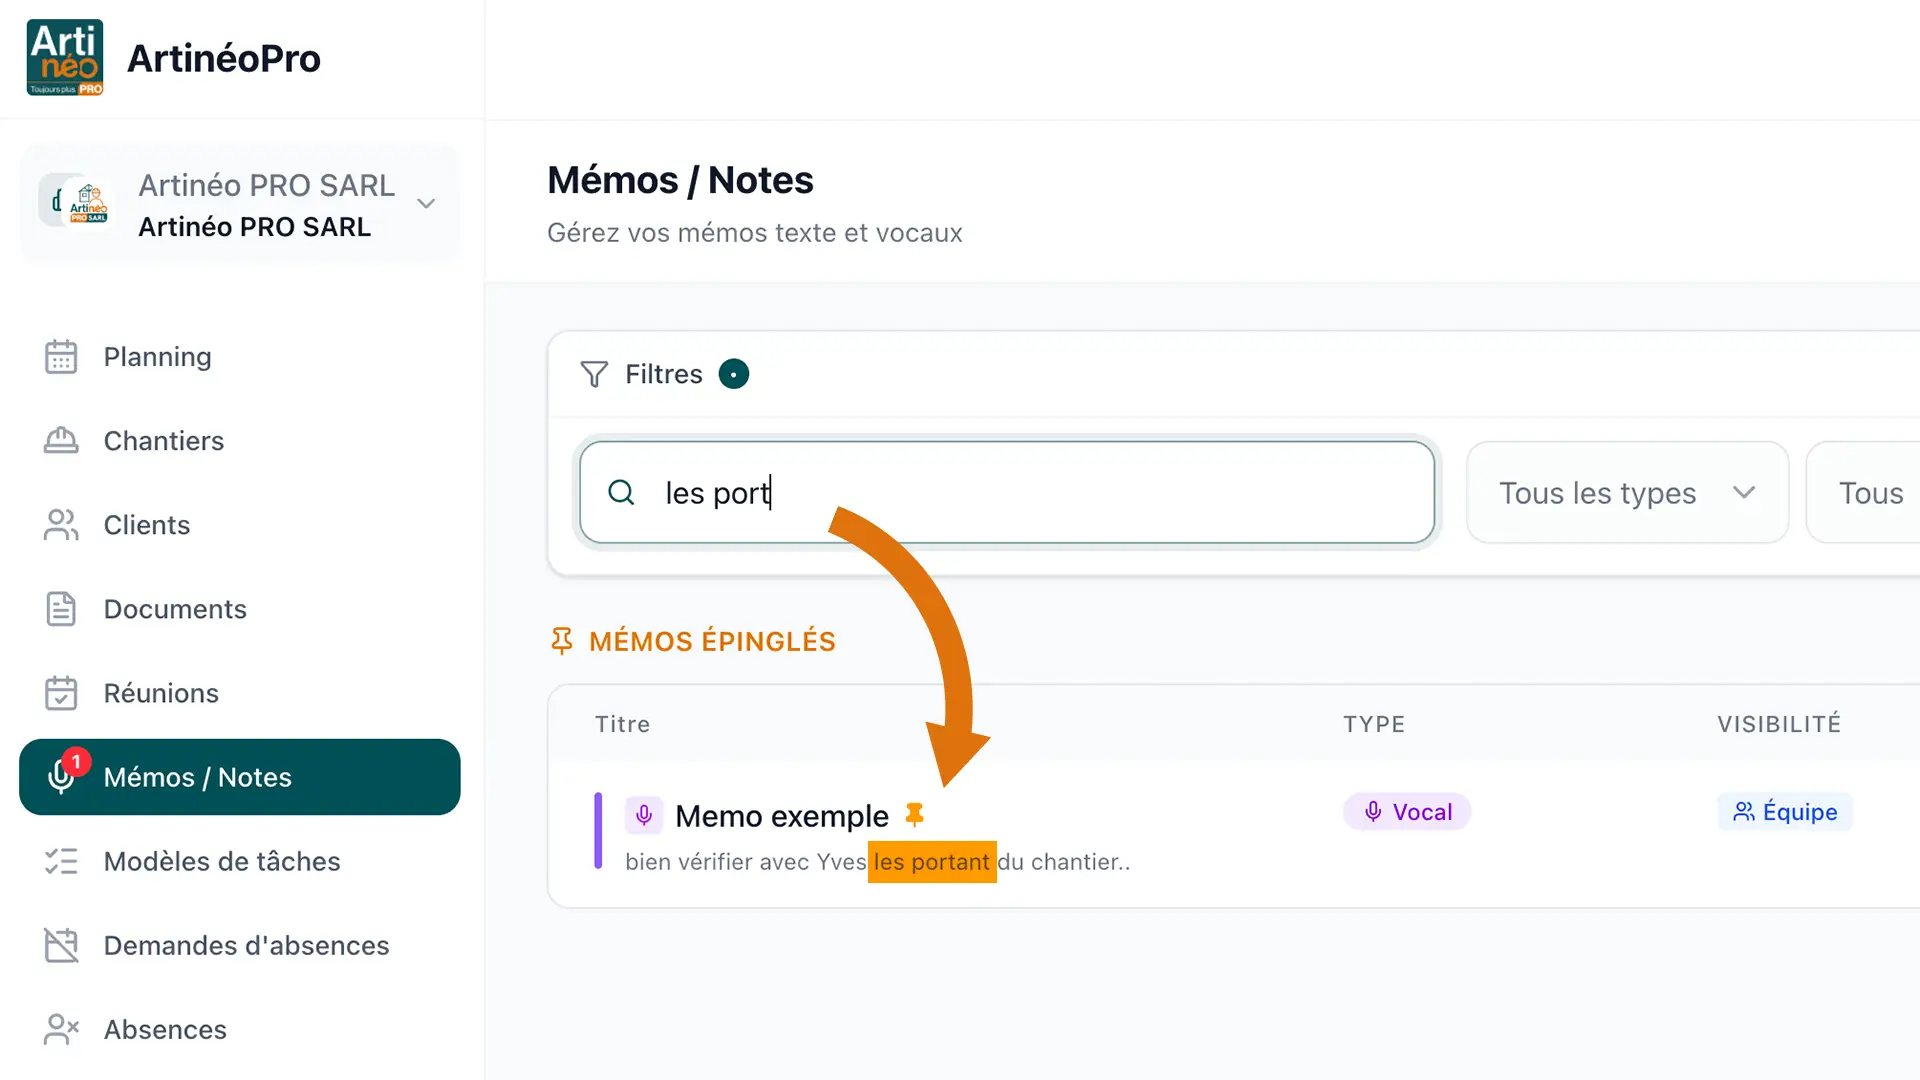Click the Demandes d'absences calendar-off icon
The height and width of the screenshot is (1080, 1920).
coord(61,945)
